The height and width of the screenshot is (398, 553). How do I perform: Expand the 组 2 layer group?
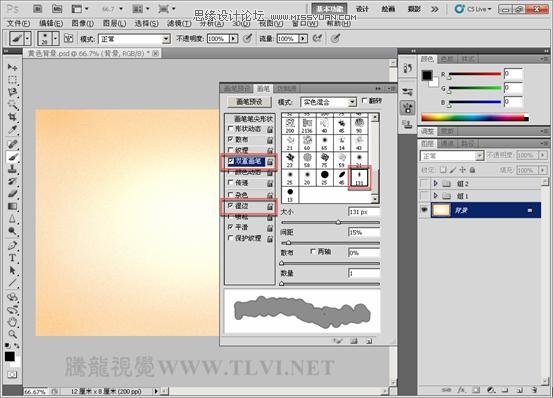tap(436, 183)
